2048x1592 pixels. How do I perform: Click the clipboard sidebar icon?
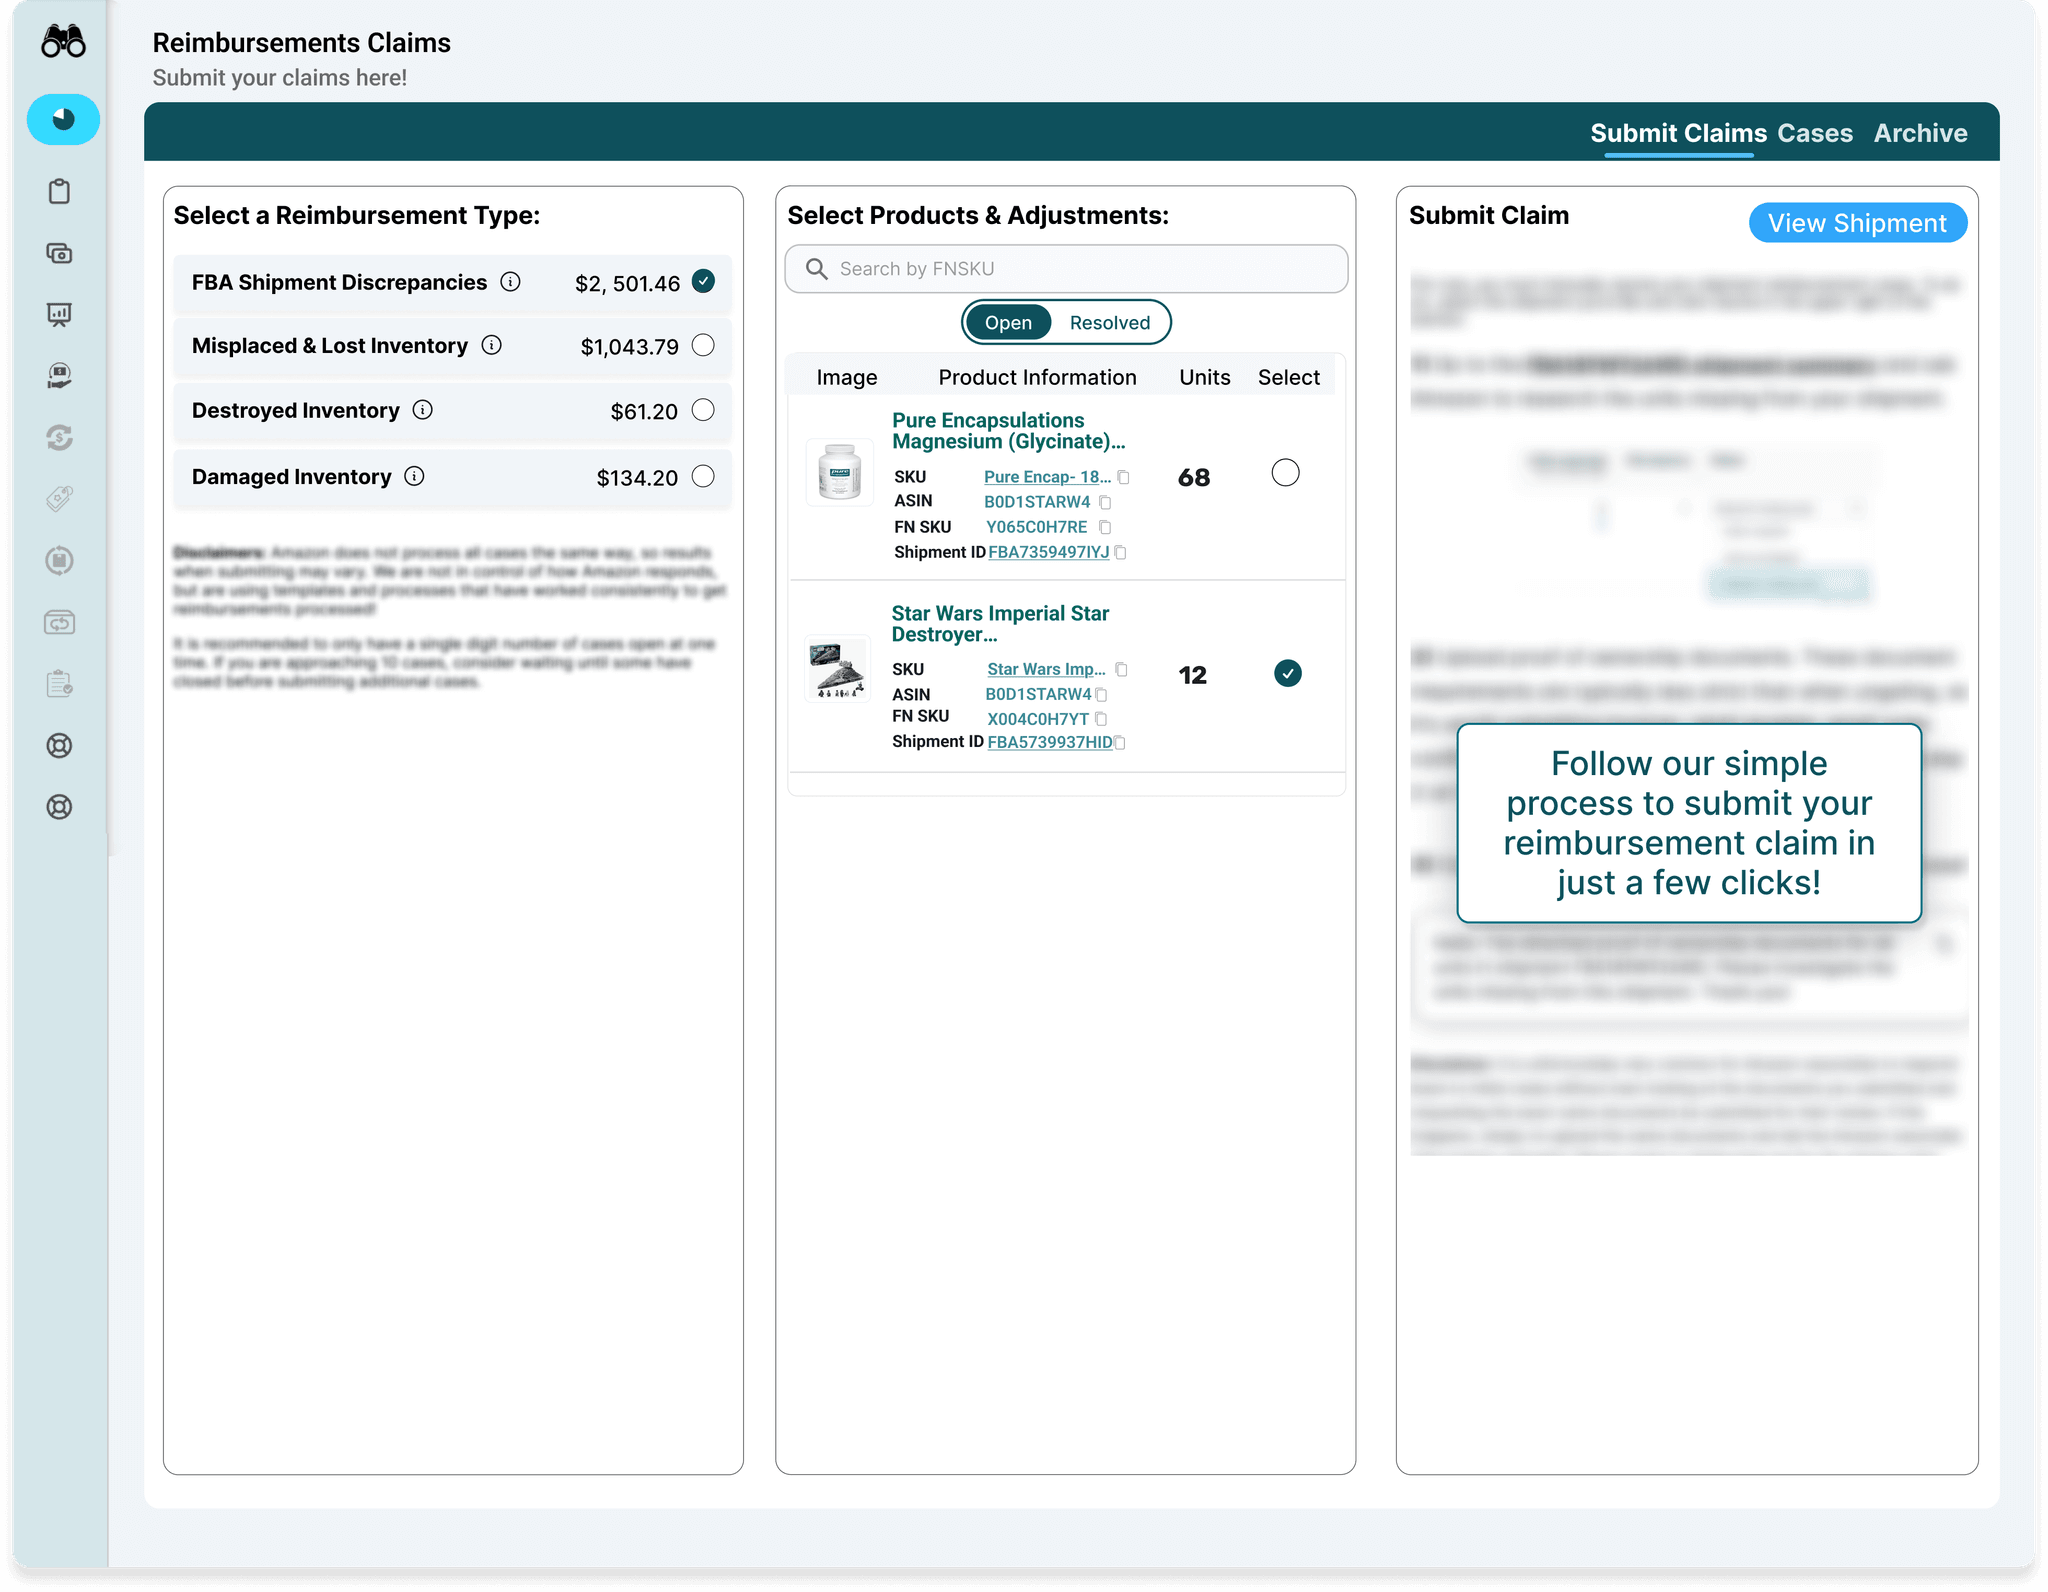coord(60,191)
